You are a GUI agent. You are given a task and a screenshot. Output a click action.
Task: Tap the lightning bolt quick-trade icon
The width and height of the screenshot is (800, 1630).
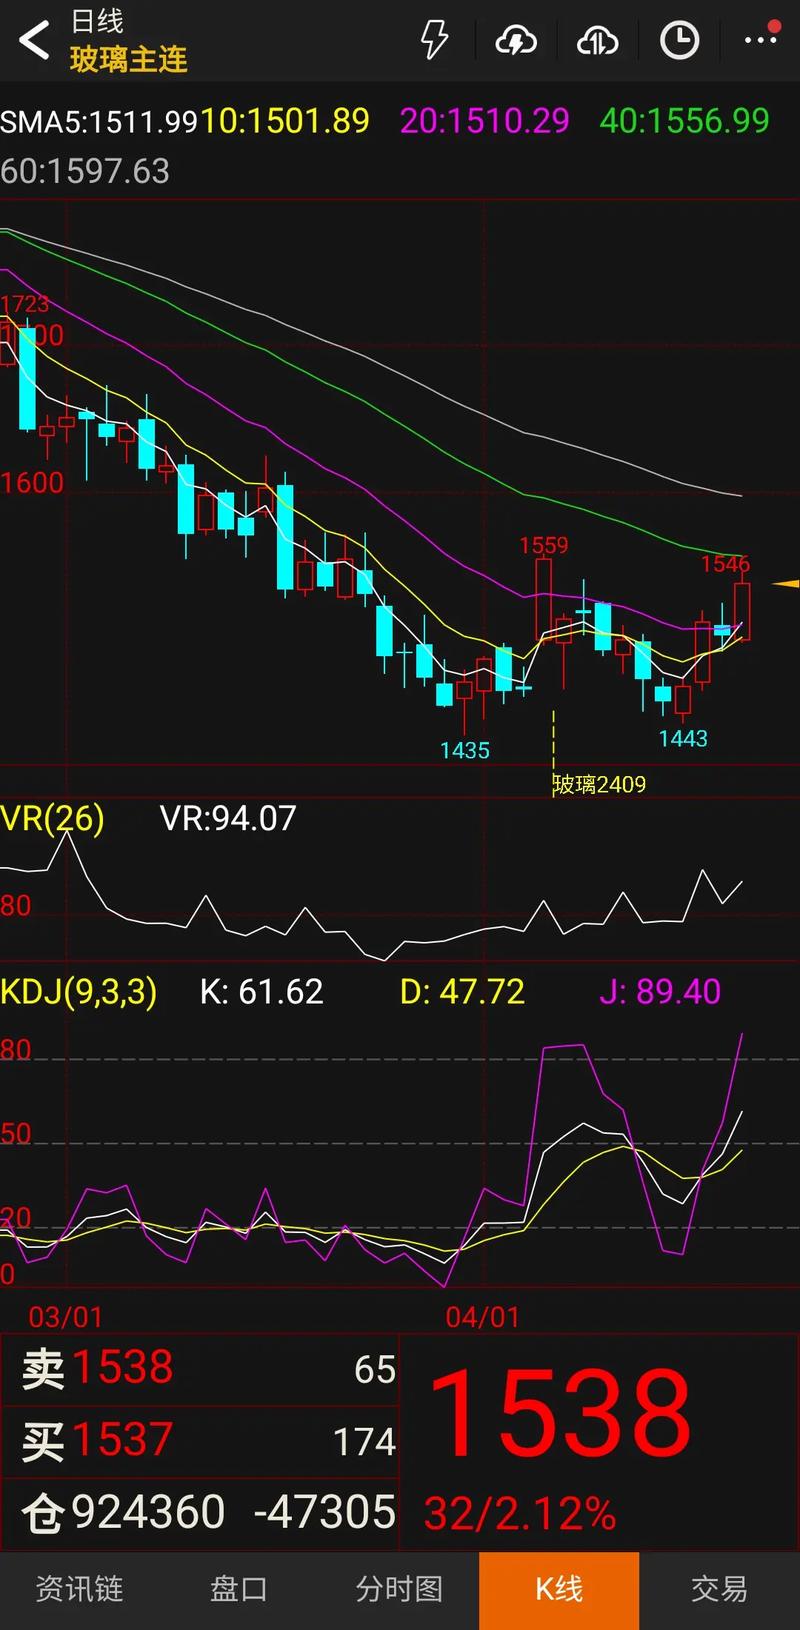[434, 41]
